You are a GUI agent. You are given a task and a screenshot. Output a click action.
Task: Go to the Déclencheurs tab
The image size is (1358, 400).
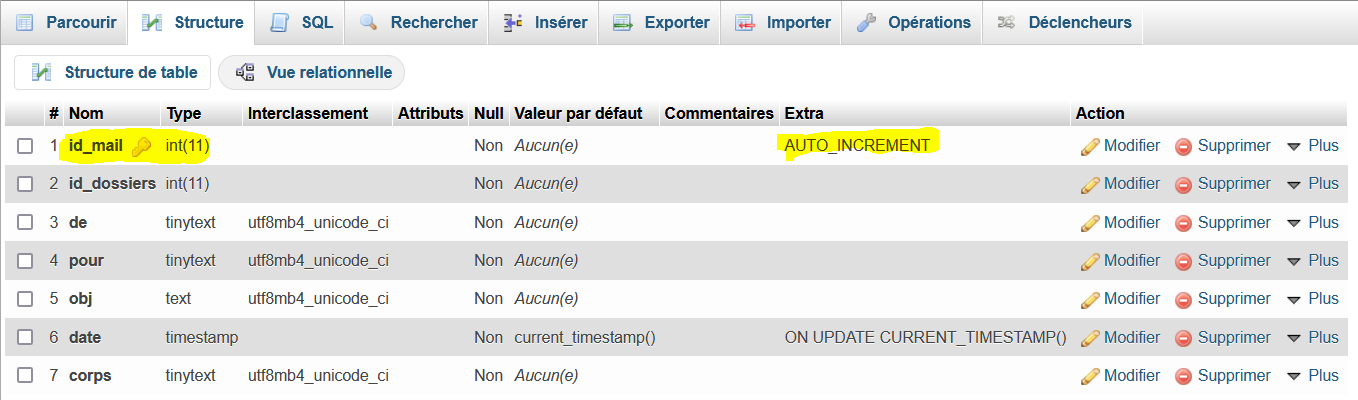1064,22
